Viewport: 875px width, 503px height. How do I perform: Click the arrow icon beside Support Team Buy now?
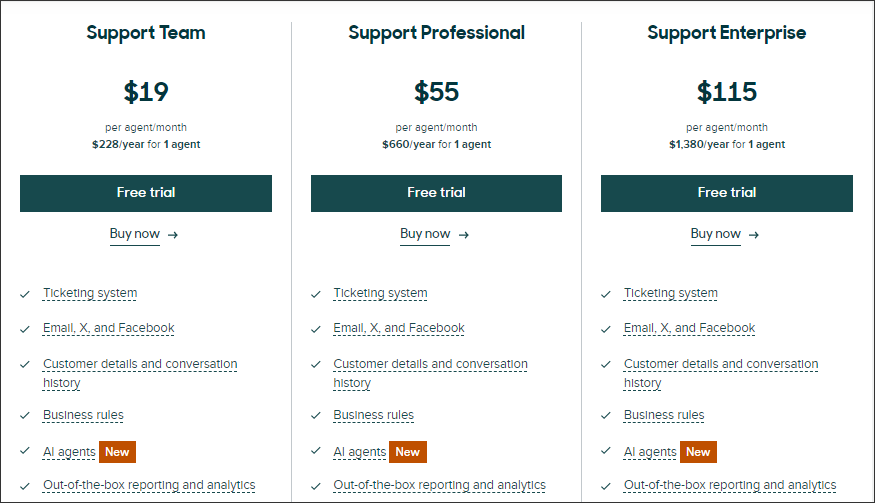[173, 235]
